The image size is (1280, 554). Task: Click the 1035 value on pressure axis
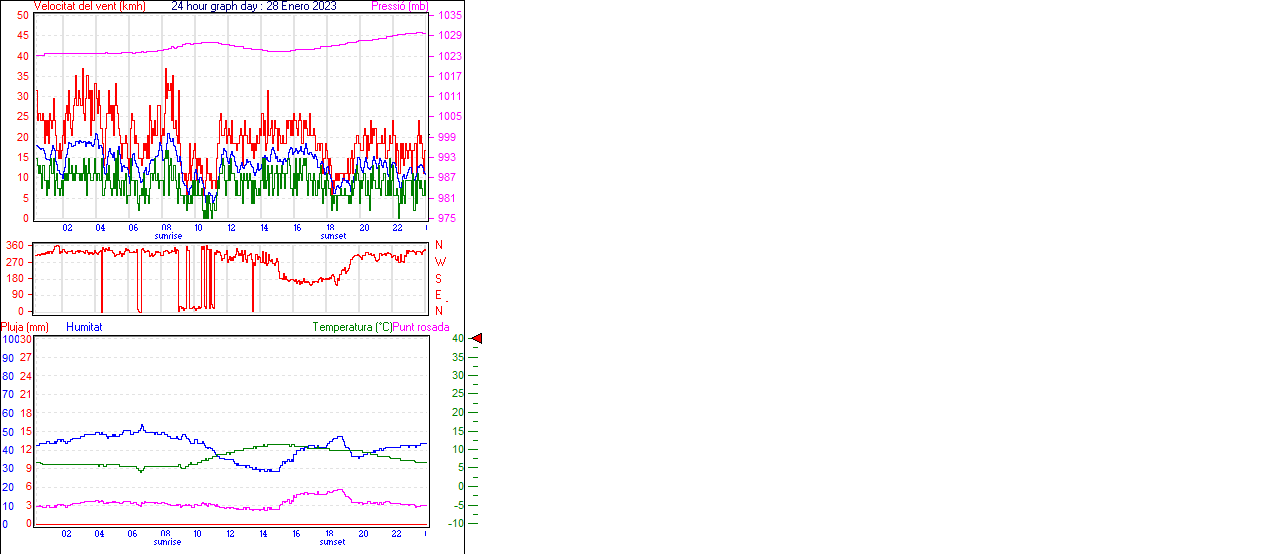coord(449,16)
